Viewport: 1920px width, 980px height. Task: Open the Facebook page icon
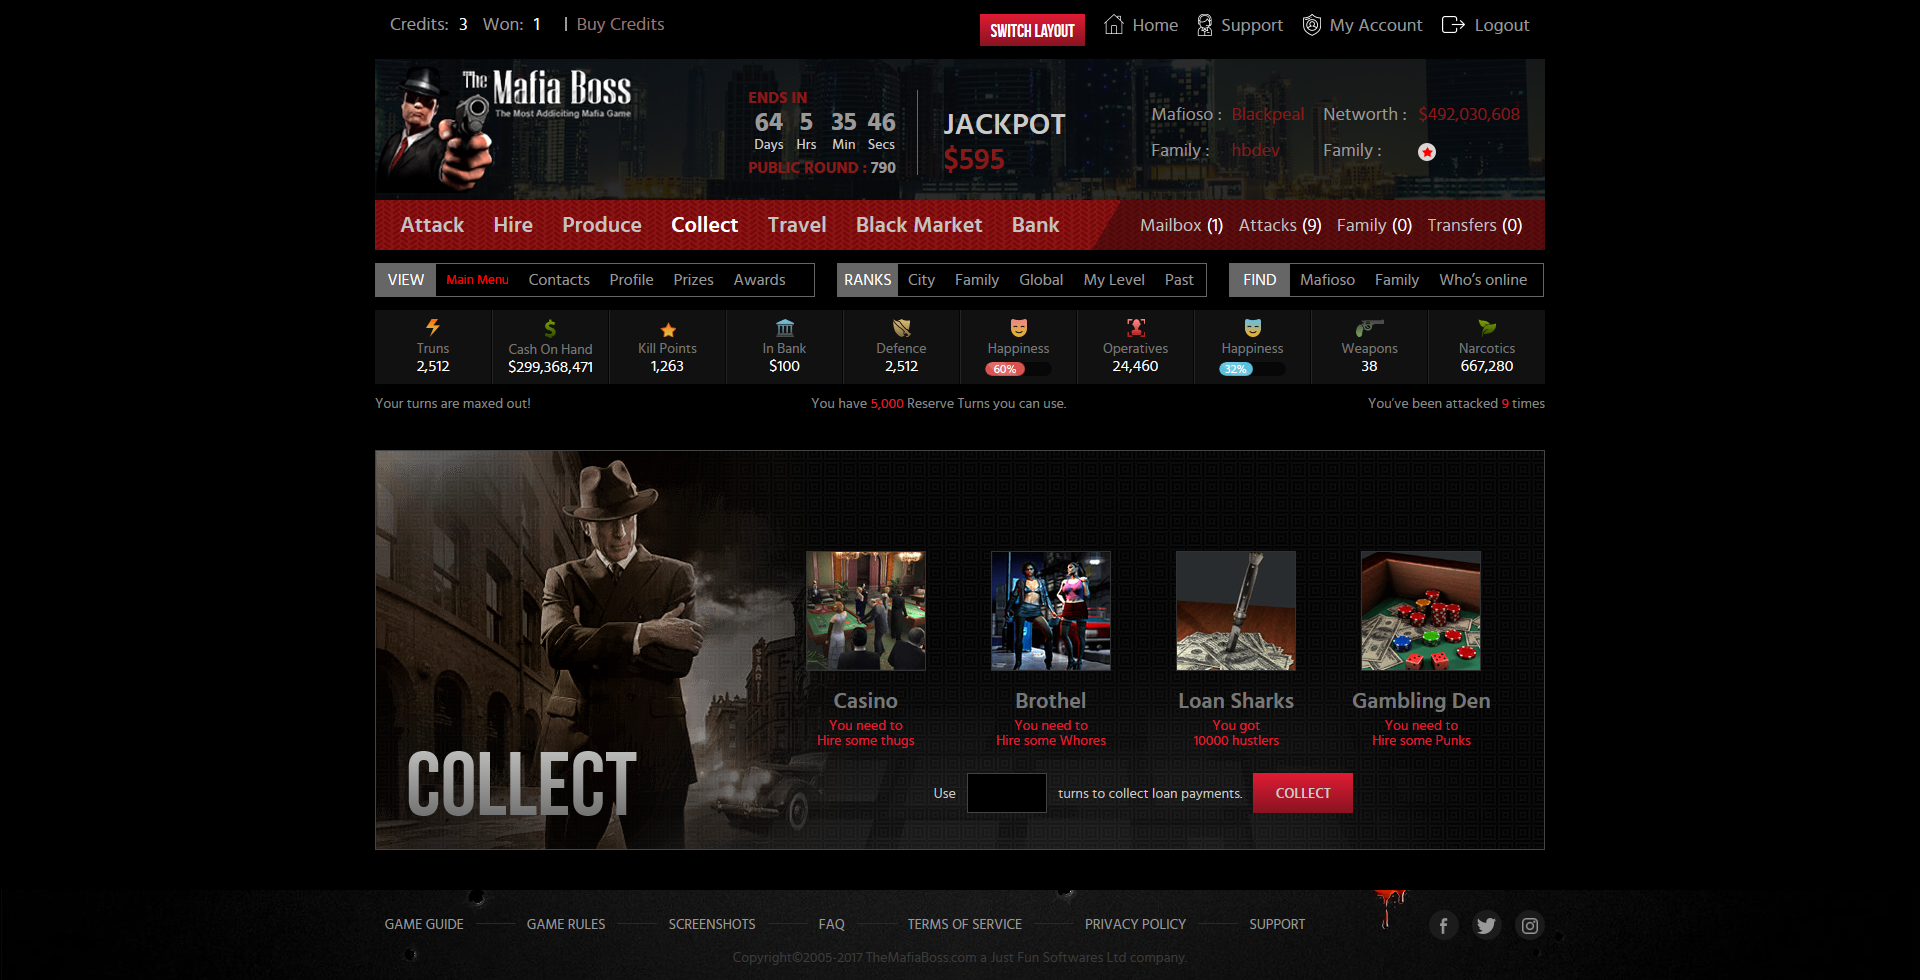tap(1443, 925)
